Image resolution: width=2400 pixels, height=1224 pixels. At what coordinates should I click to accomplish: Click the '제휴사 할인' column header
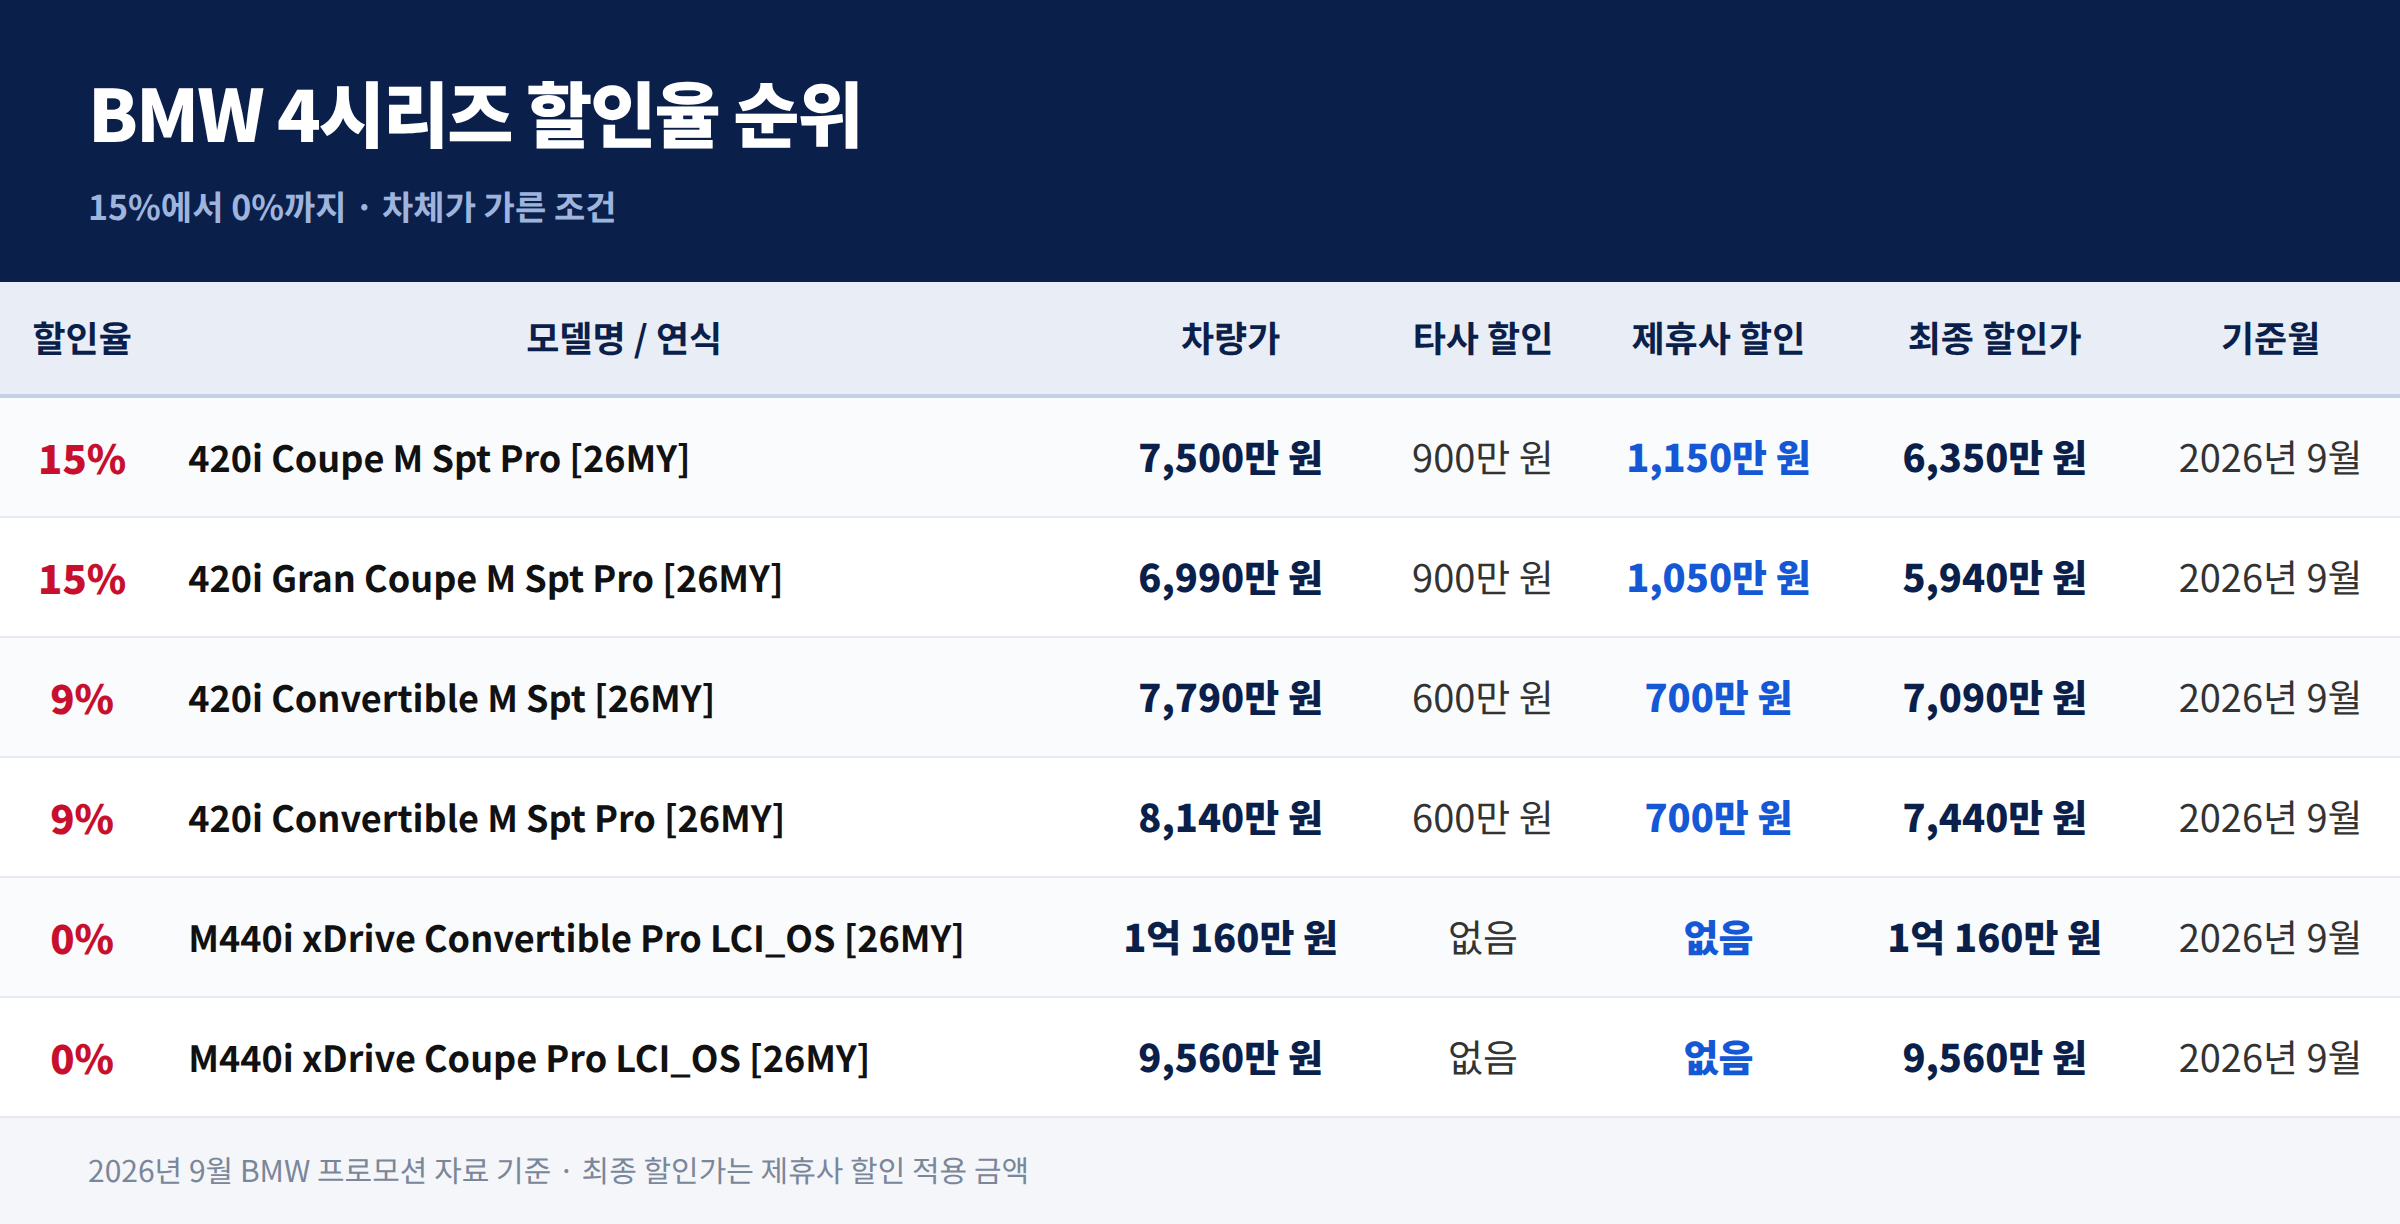[x=1718, y=338]
